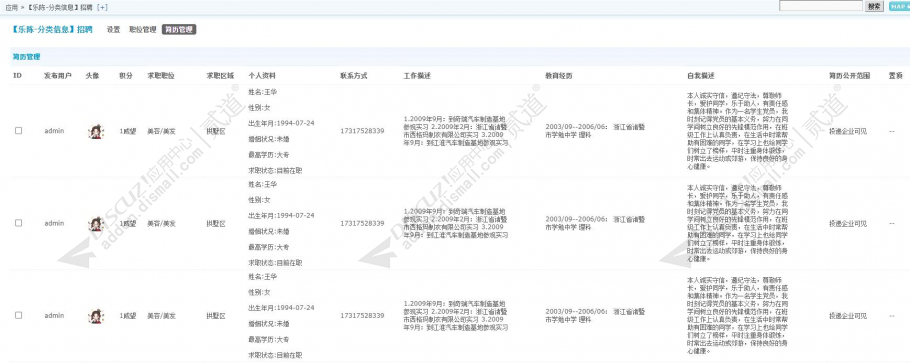This screenshot has height=364, width=910.
Task: Tick the checkbox in the first resume row
Action: tap(19, 131)
